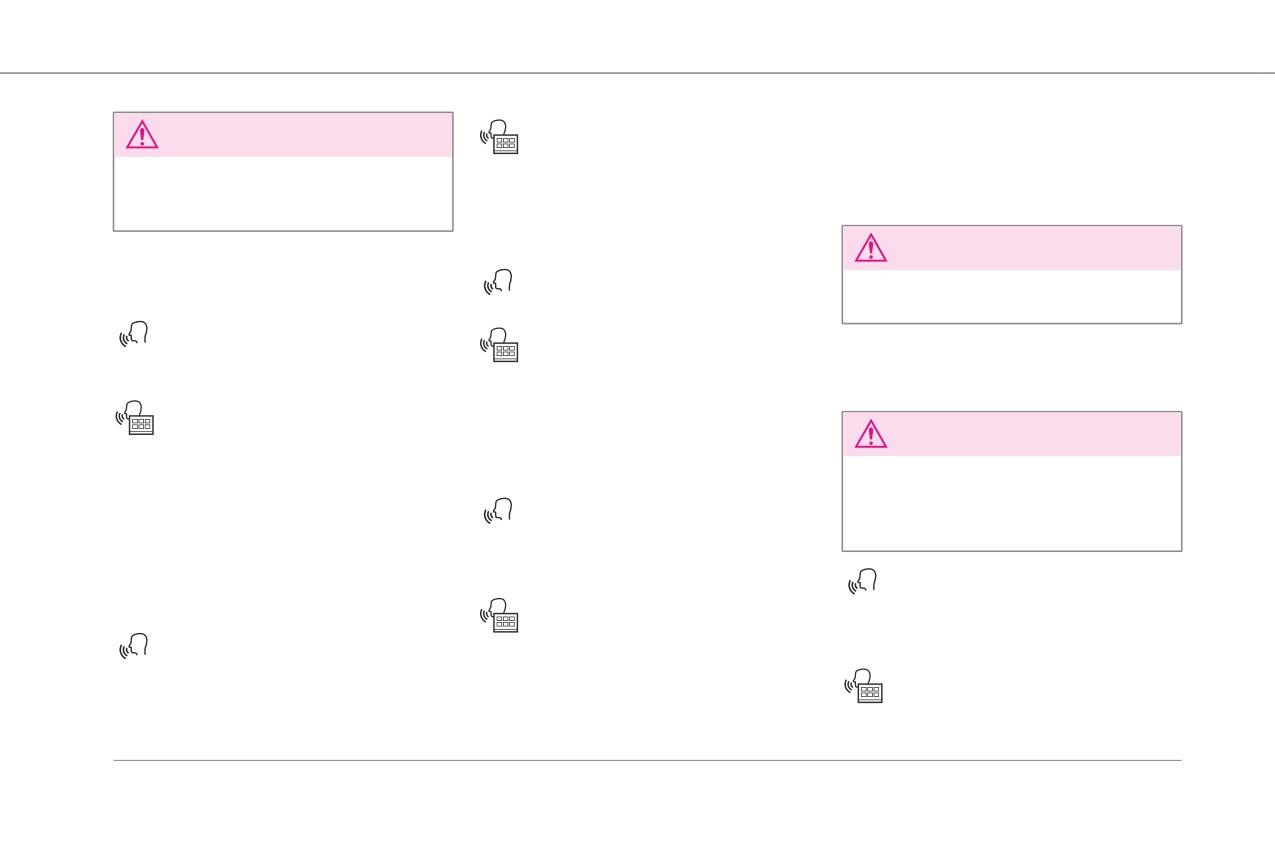The height and width of the screenshot is (860, 1275).
Task: Click the pink header band of the left warning box
Action: coord(283,135)
